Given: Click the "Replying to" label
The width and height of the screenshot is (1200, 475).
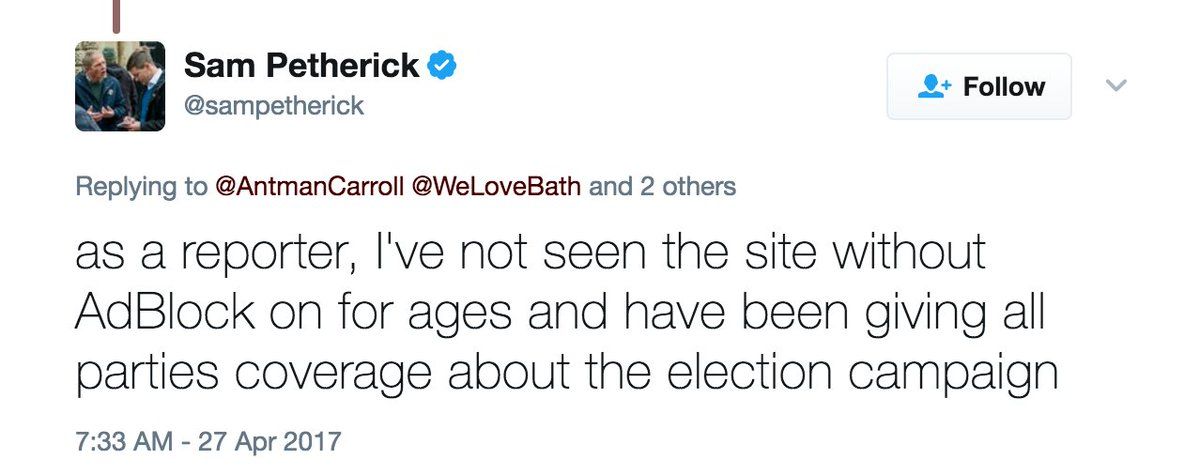Looking at the screenshot, I should [x=142, y=187].
